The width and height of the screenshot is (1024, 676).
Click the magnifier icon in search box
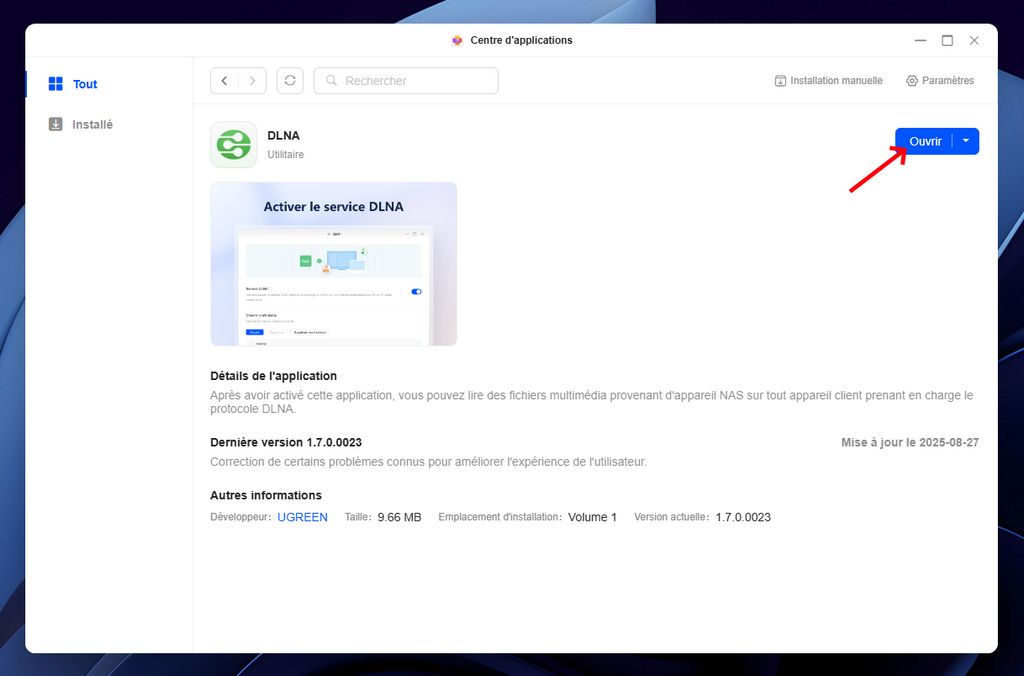331,81
